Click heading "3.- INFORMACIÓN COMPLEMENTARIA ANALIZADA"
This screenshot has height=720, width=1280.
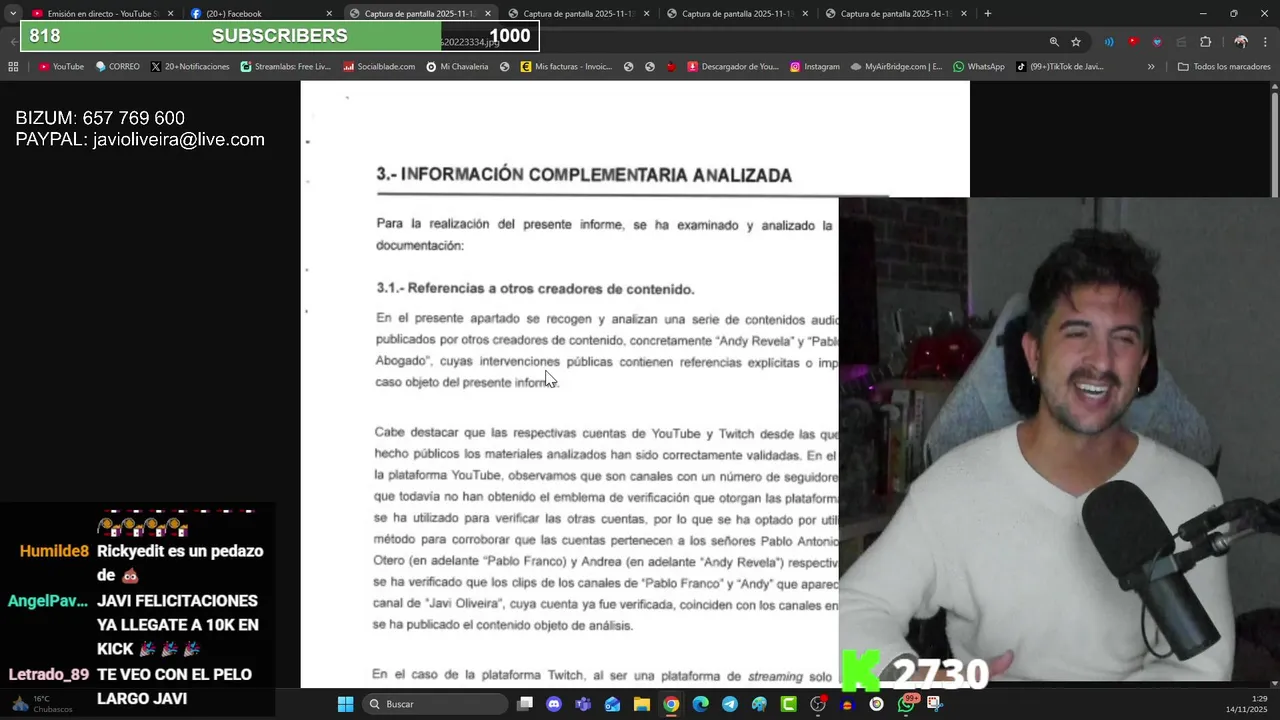(x=584, y=175)
